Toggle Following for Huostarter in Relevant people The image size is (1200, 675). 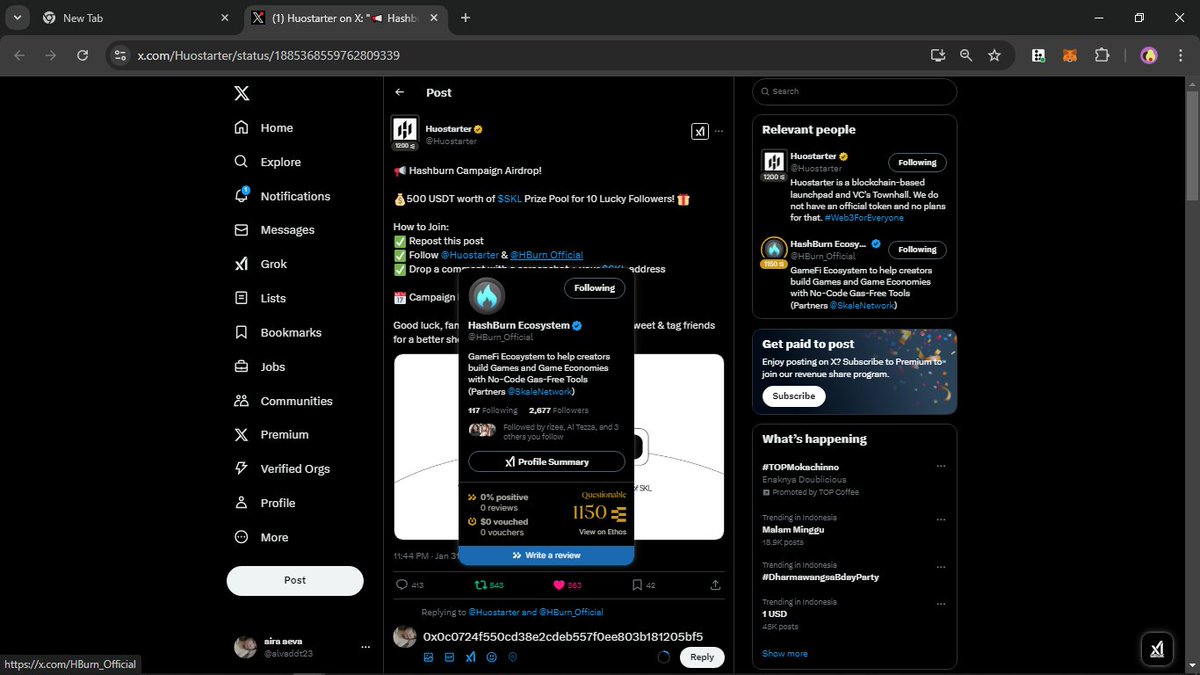pos(917,162)
